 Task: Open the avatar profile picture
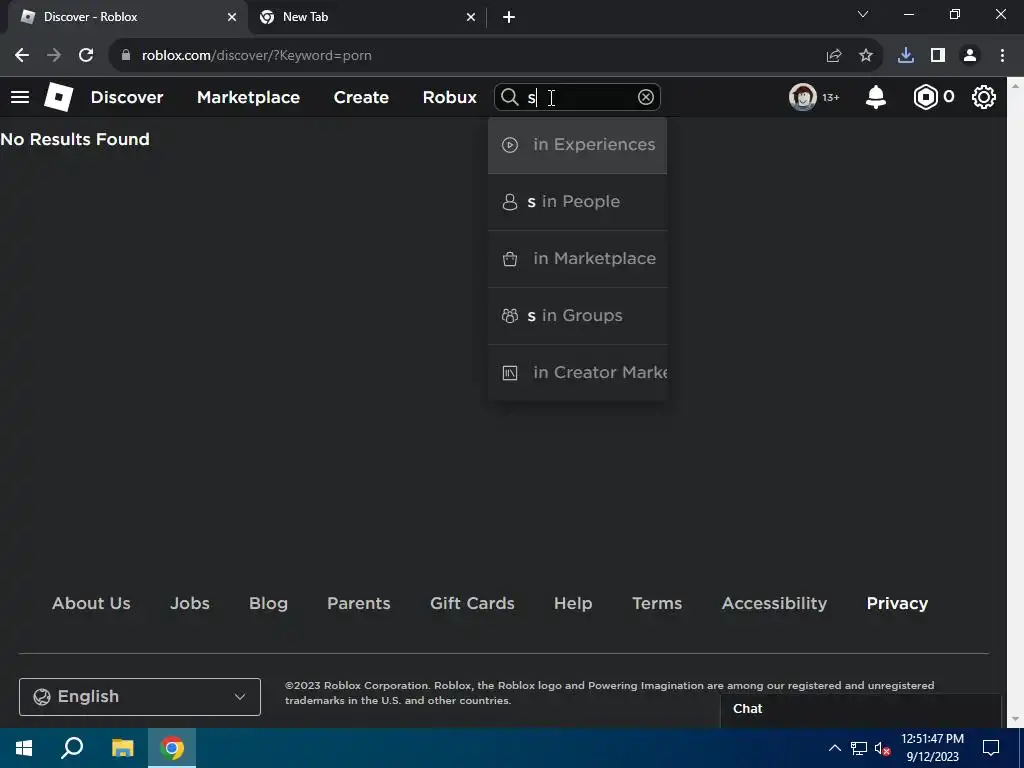click(x=803, y=97)
